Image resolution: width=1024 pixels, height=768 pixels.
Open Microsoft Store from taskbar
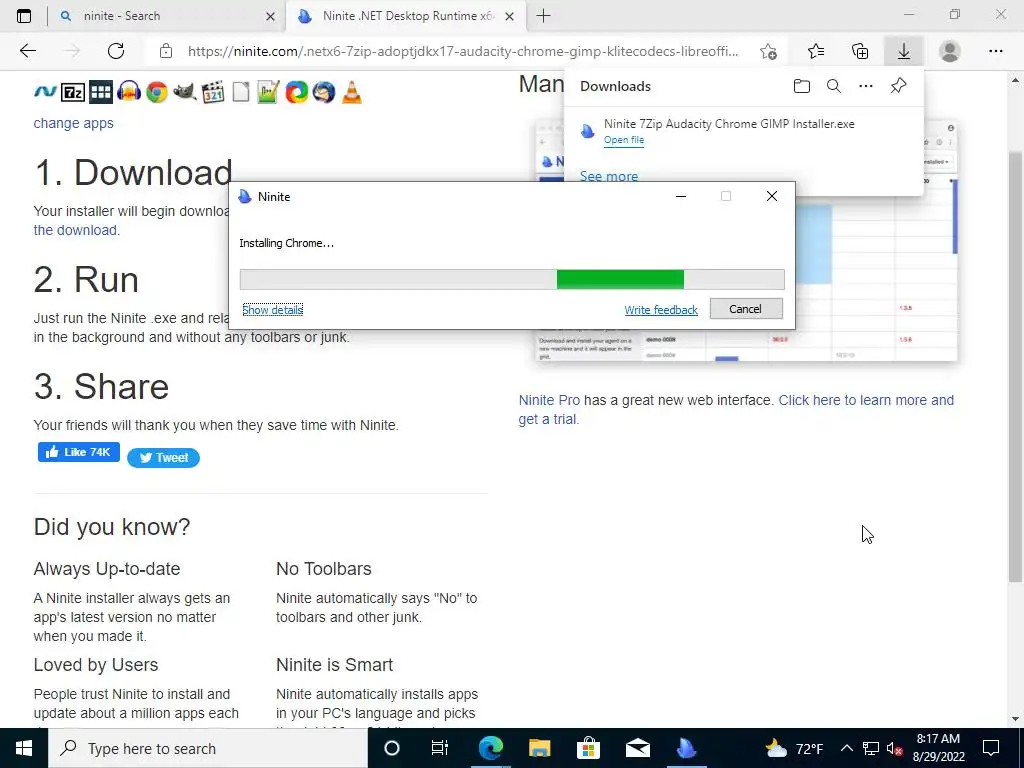tap(588, 748)
